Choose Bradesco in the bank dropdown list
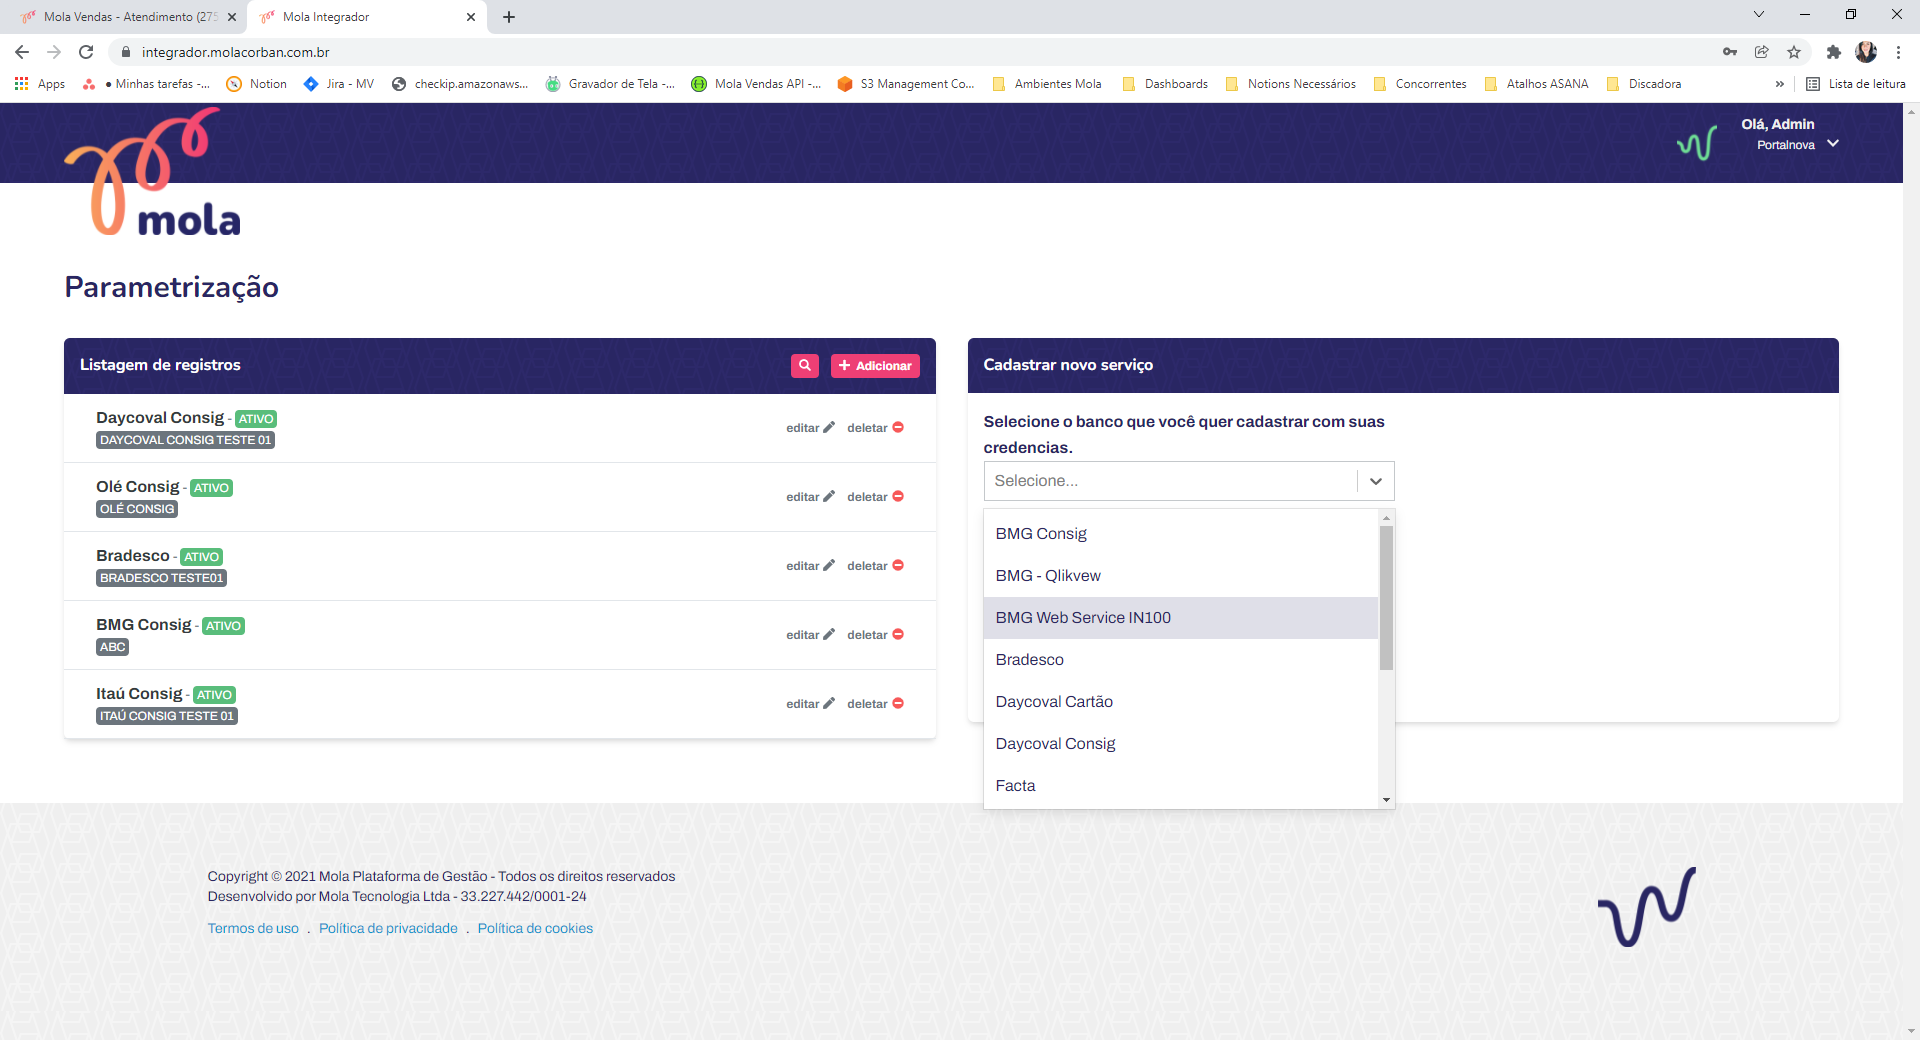 (x=1180, y=660)
